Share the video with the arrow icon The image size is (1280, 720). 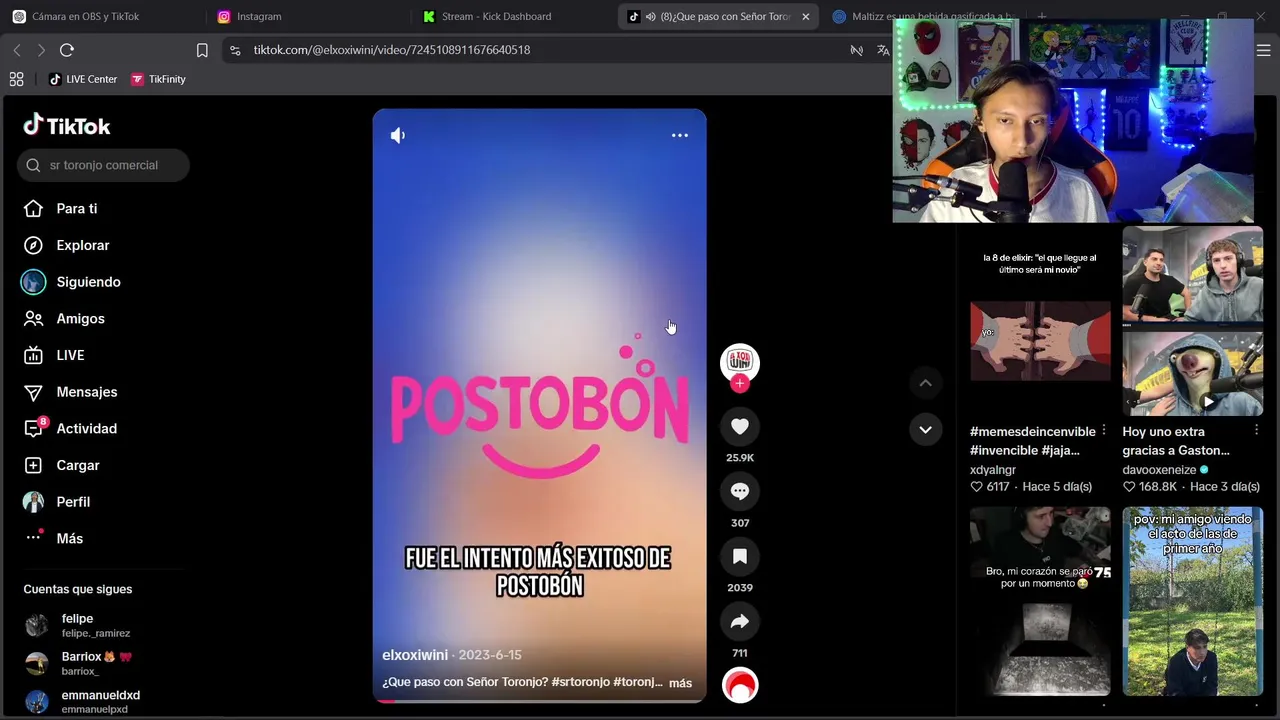(x=740, y=622)
